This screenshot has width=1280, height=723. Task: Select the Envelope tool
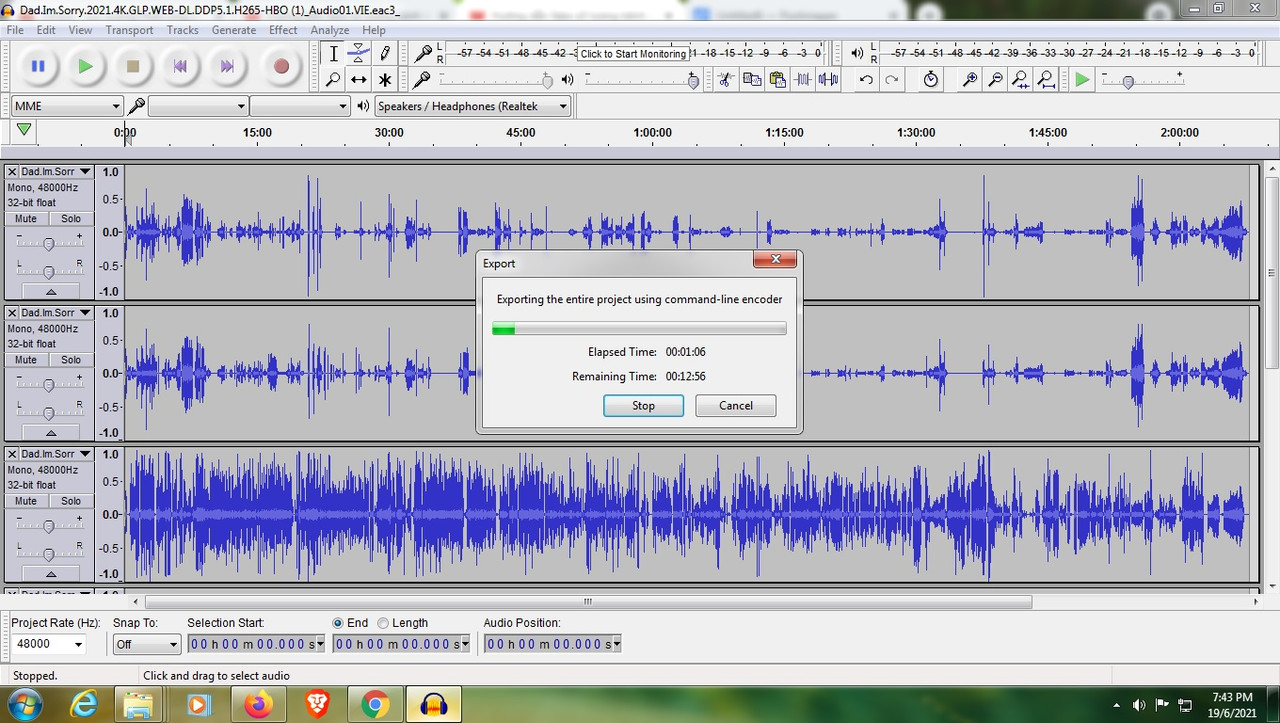(x=358, y=53)
